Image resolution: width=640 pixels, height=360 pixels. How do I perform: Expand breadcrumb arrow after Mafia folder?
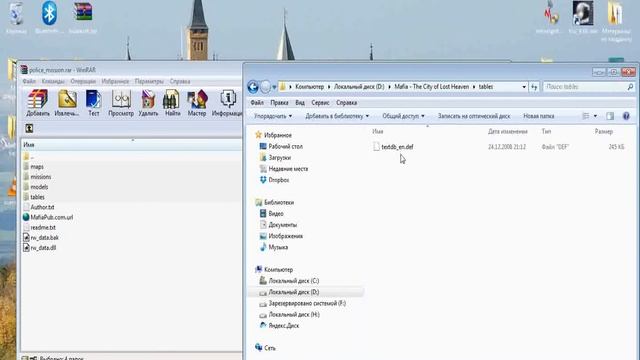(474, 87)
